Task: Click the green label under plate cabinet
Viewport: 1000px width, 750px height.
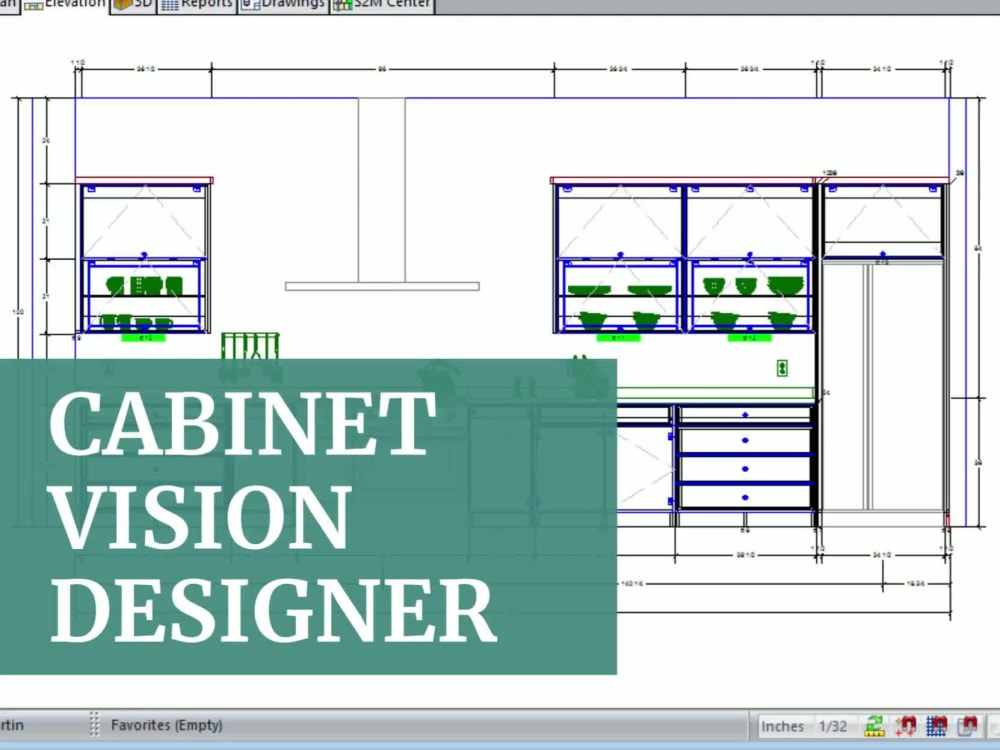Action: [618, 338]
